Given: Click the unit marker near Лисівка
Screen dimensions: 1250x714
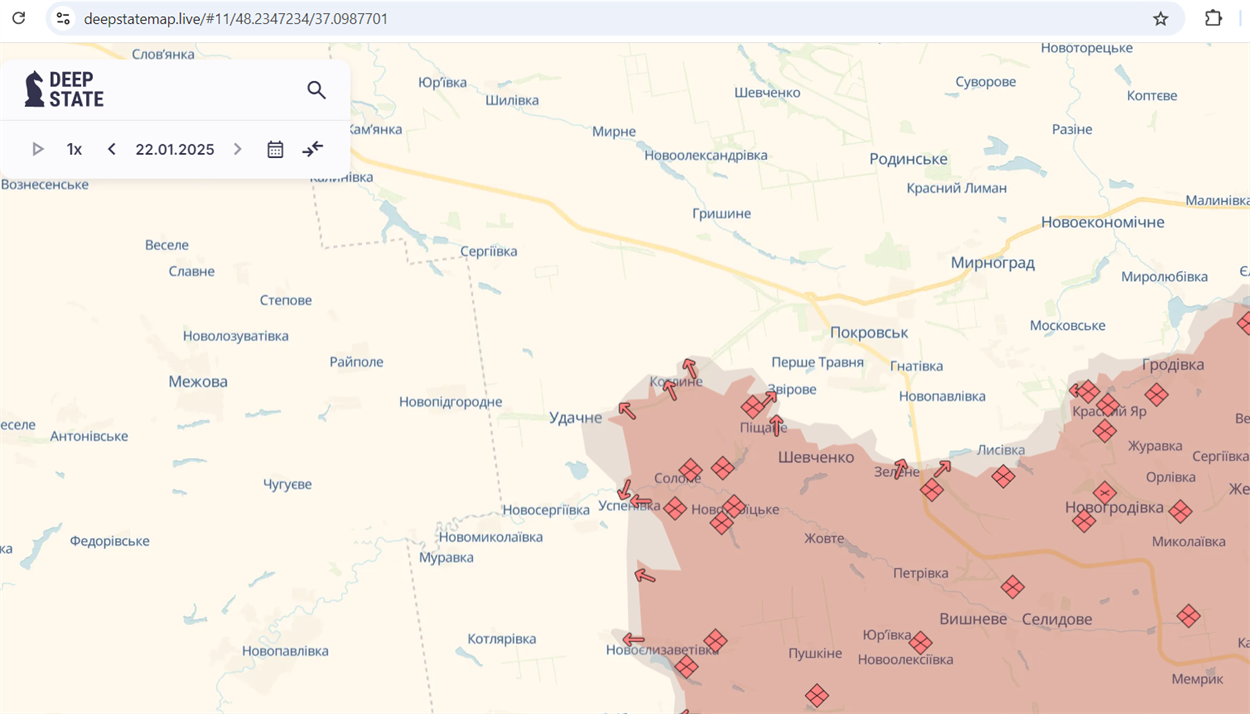Looking at the screenshot, I should (x=1003, y=477).
